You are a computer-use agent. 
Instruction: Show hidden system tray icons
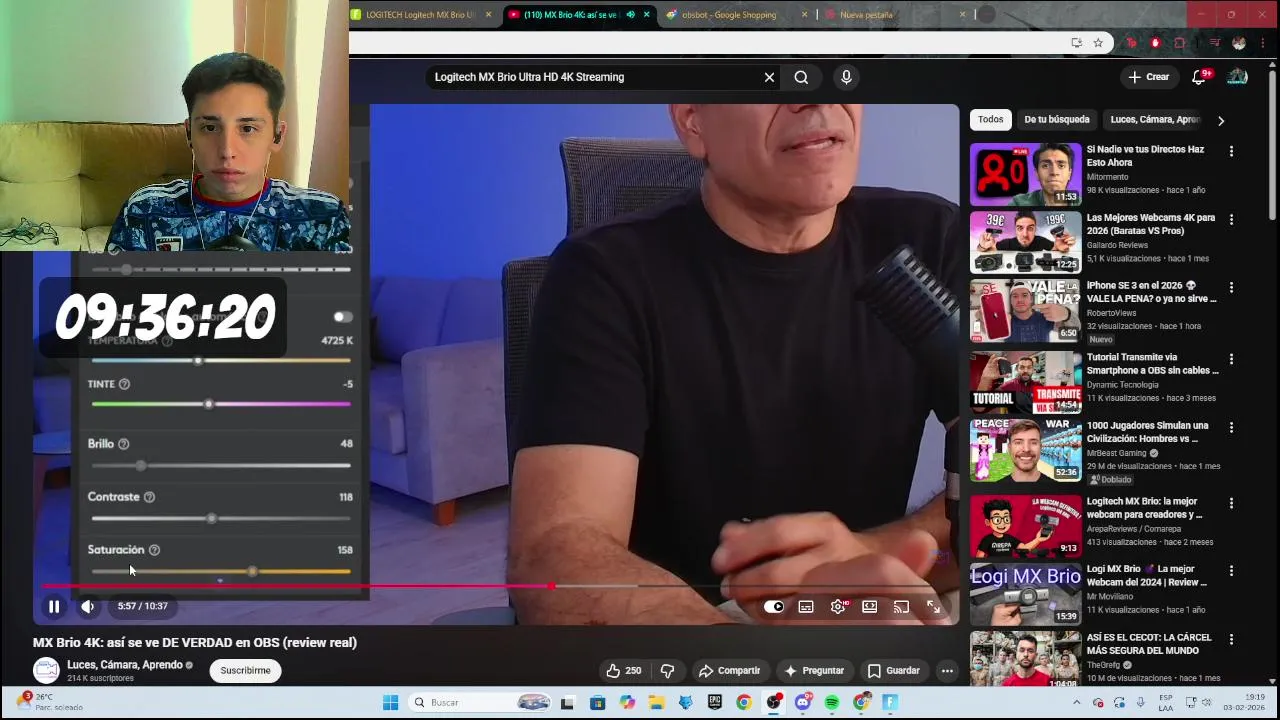click(1076, 703)
